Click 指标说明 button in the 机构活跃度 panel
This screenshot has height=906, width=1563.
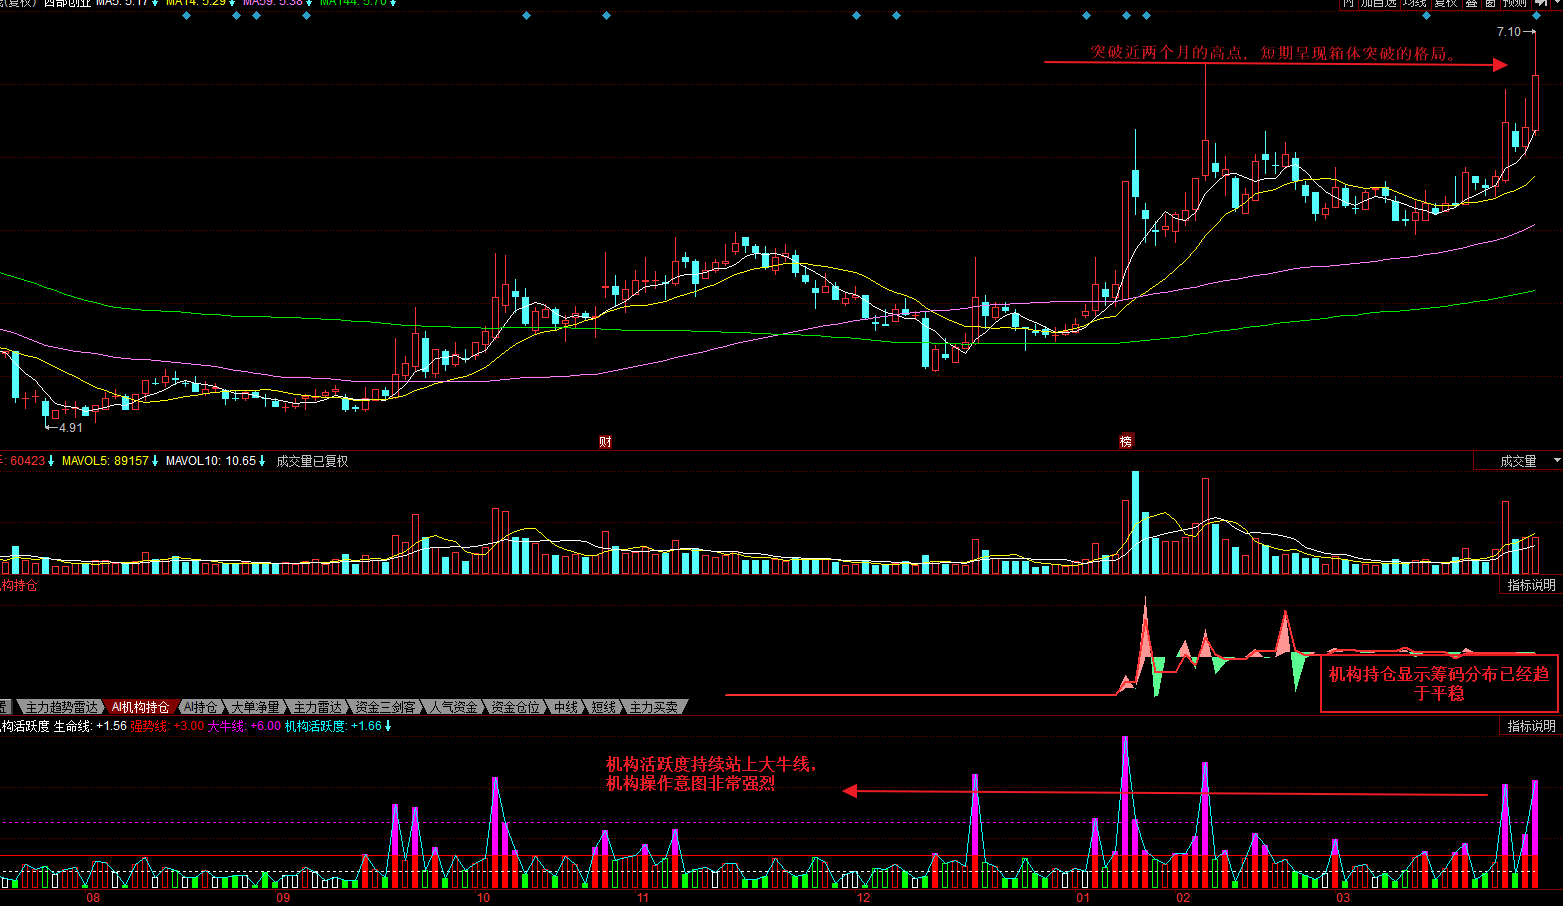coord(1531,726)
